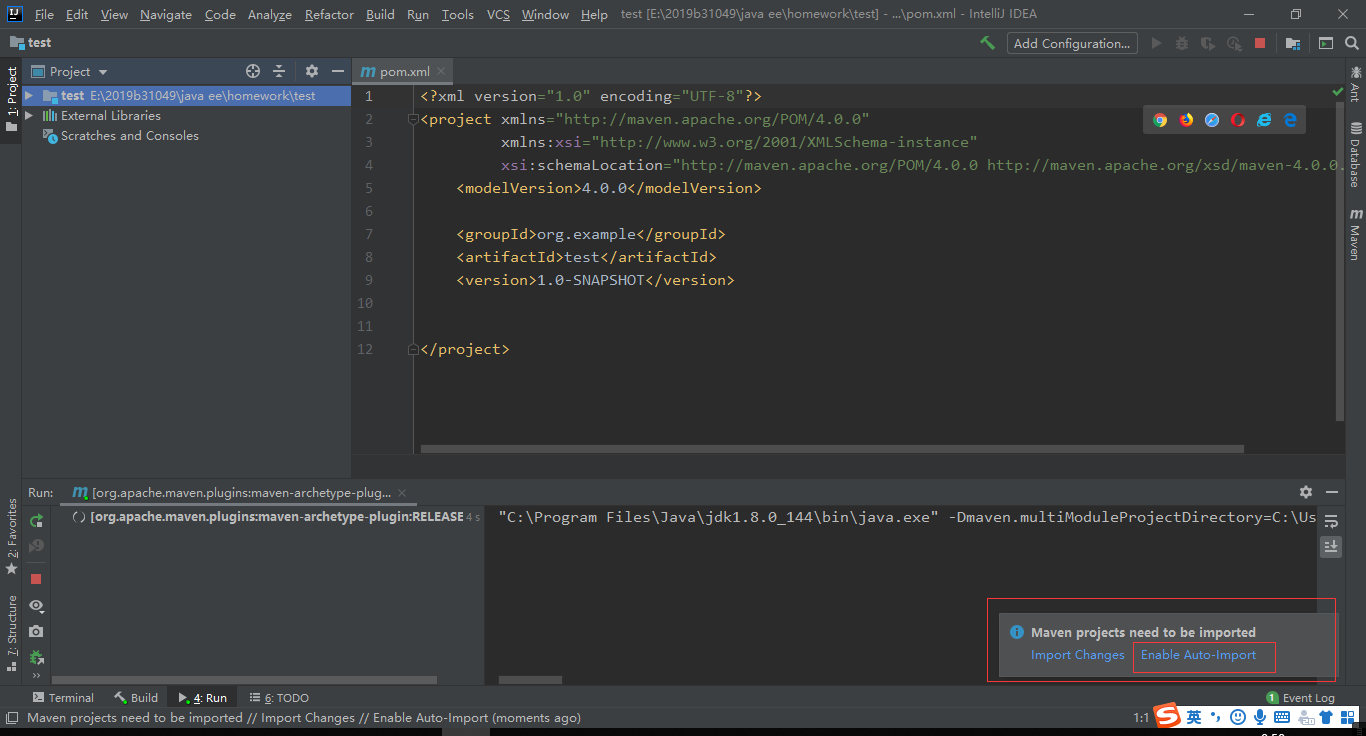Open the Project view settings gear
Viewport: 1366px width, 736px height.
point(310,71)
